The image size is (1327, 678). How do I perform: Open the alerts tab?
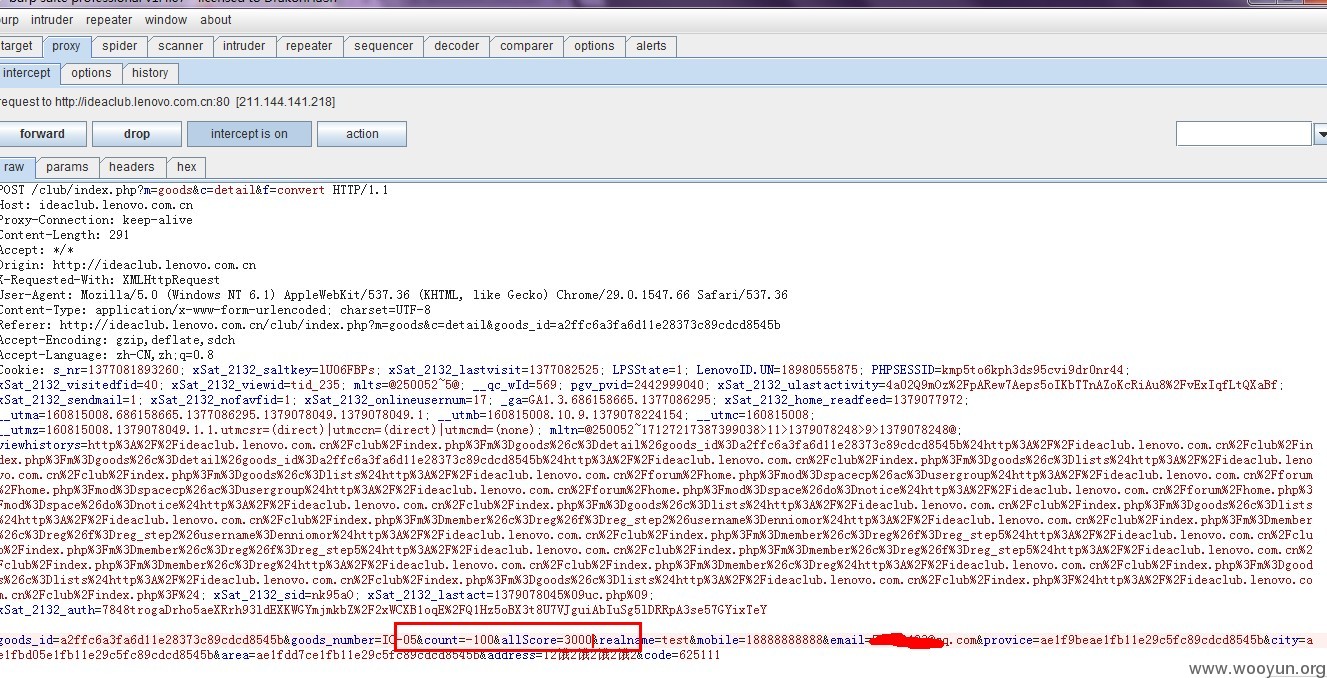point(651,46)
